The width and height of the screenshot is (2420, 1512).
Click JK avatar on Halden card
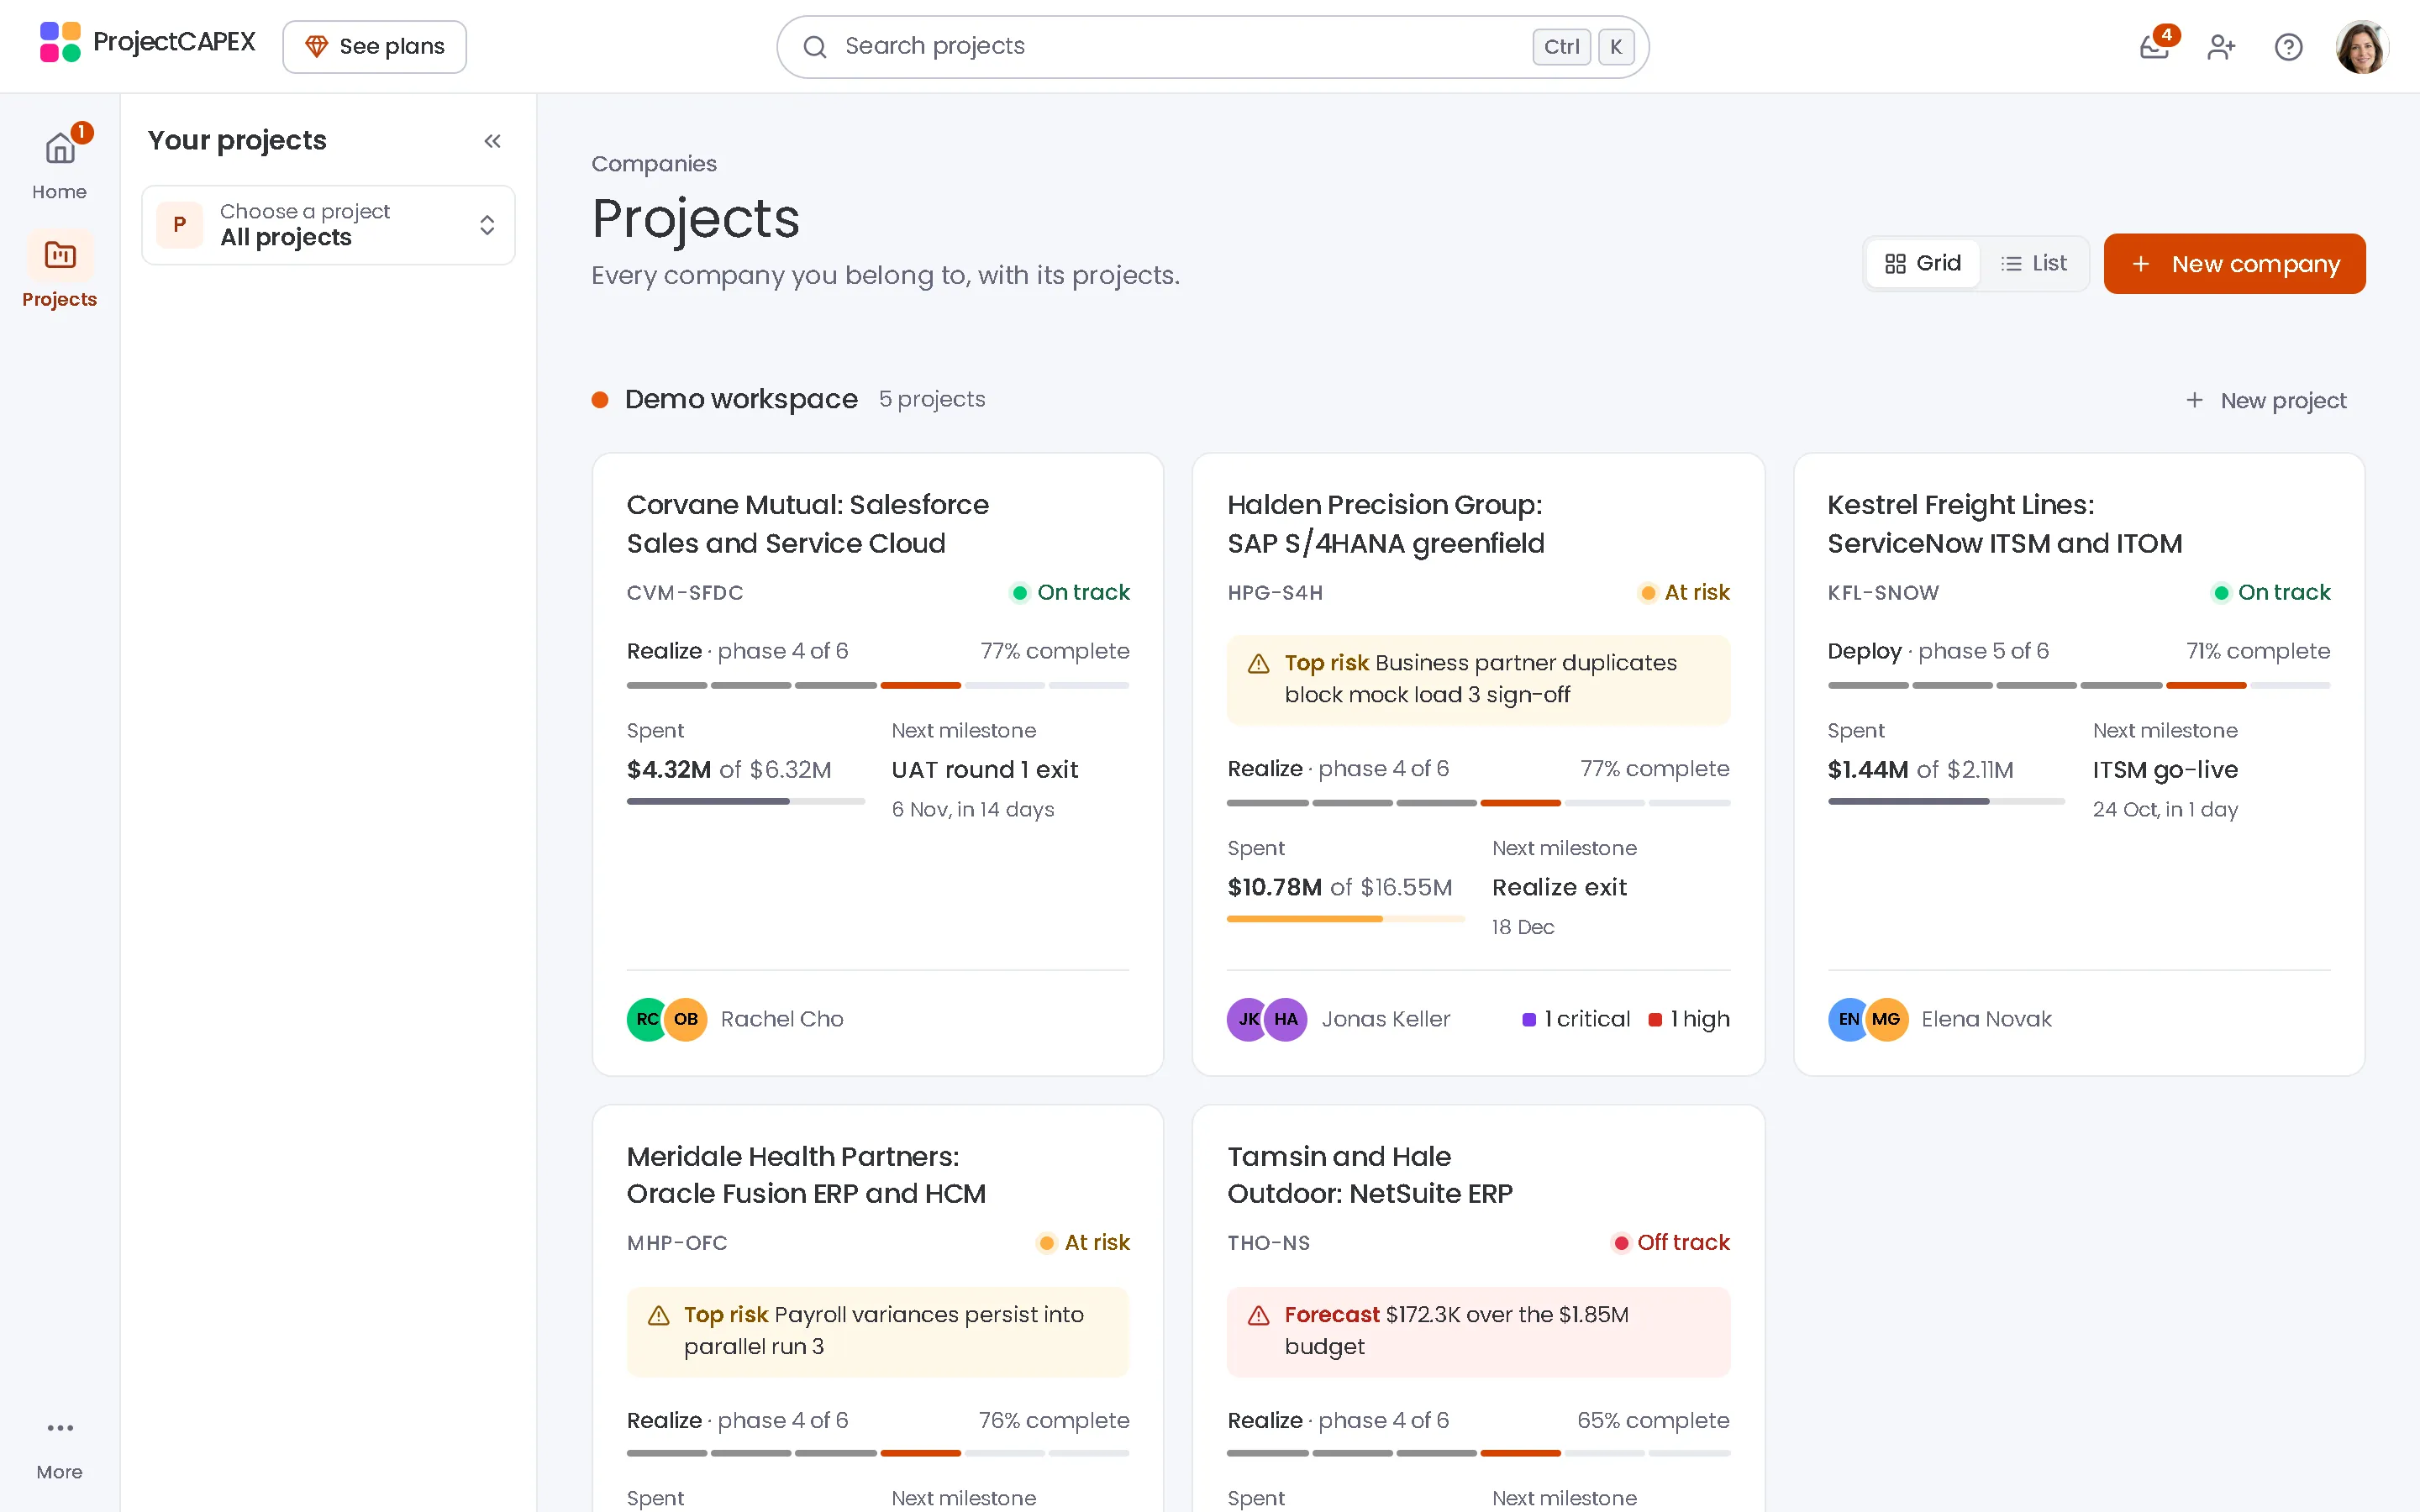click(x=1246, y=1019)
